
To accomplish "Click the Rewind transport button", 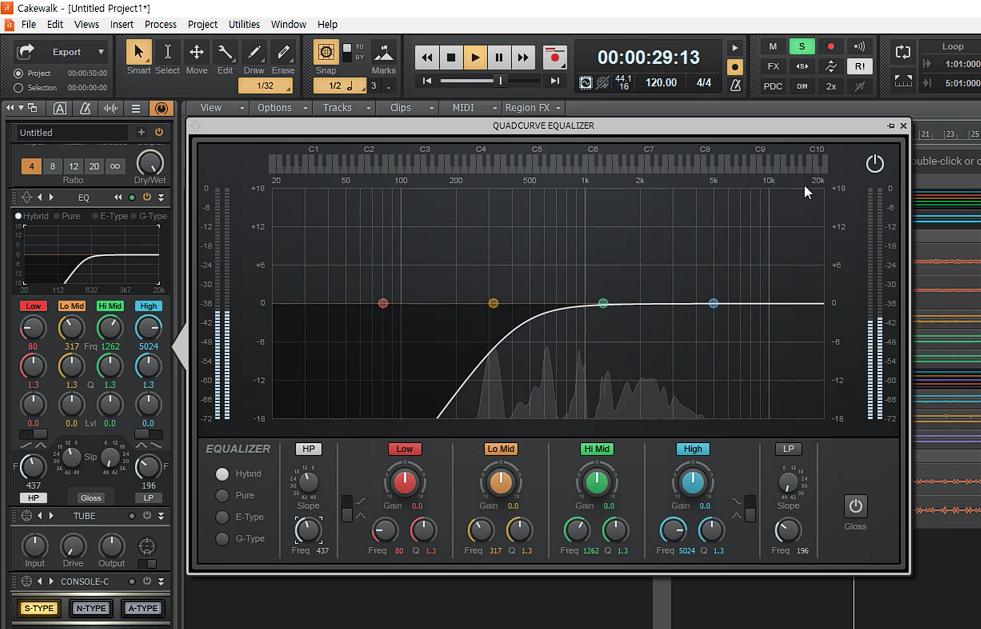I will 427,58.
